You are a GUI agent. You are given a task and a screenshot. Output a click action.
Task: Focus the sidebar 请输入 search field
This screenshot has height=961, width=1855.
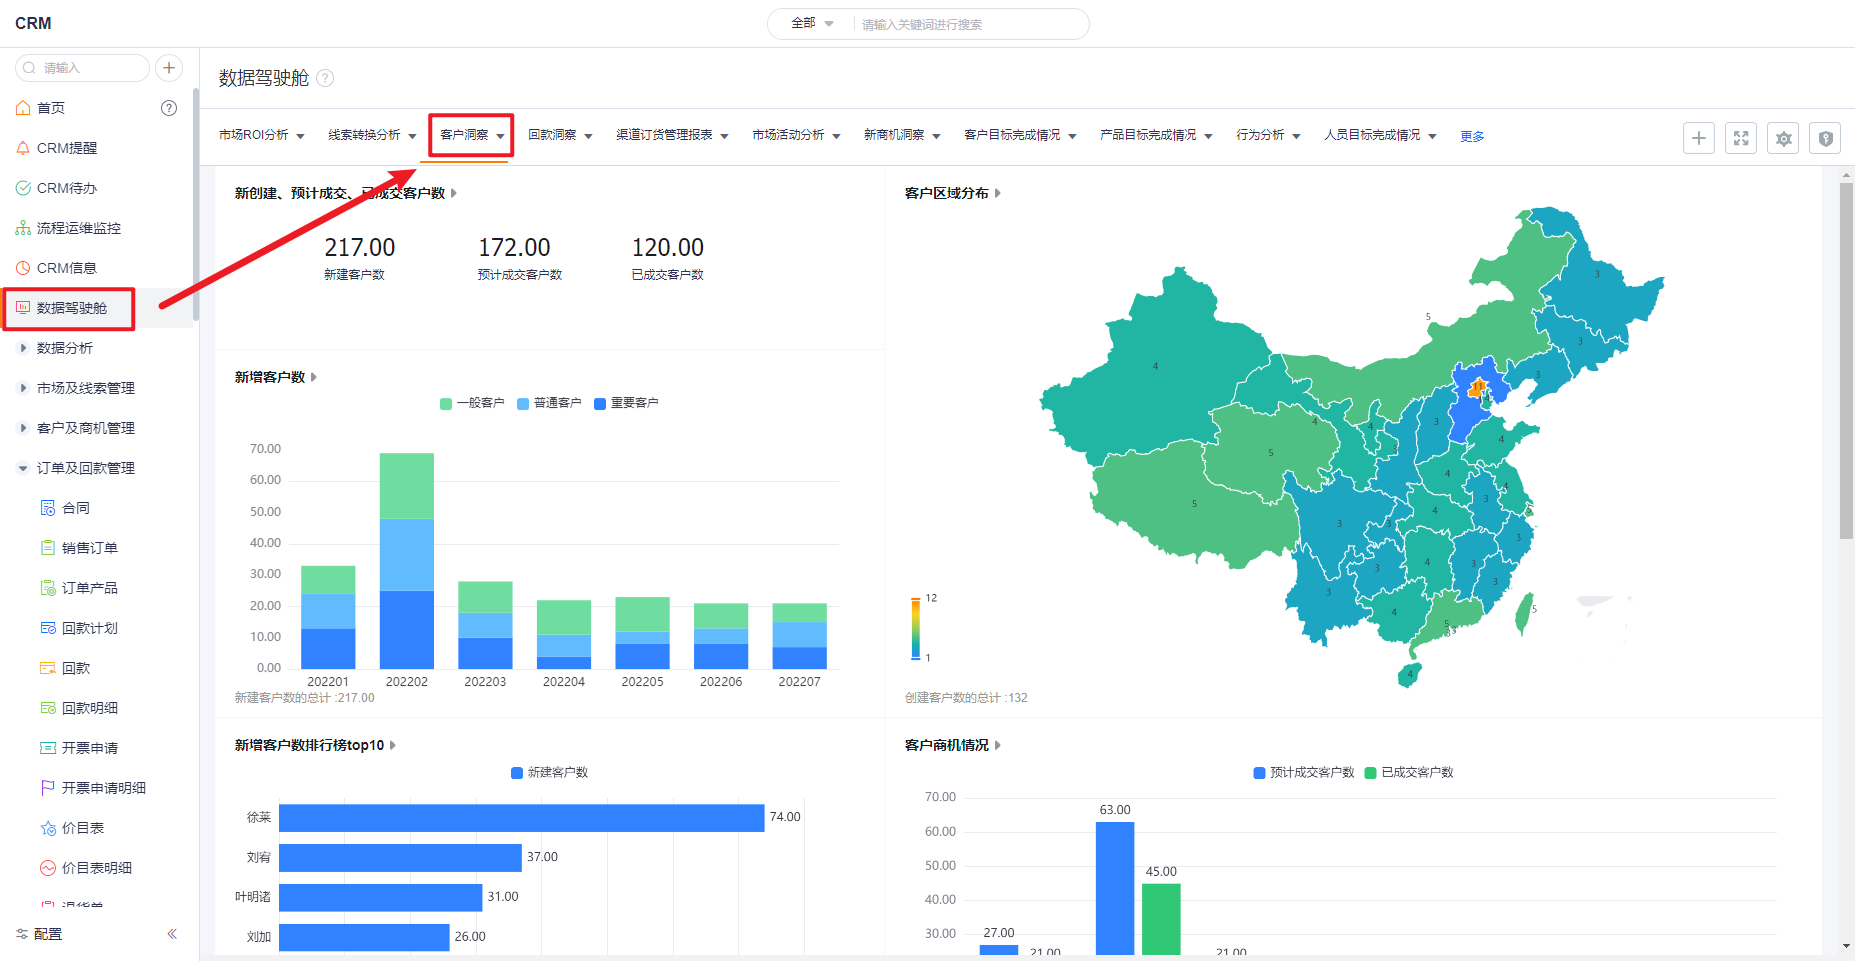[82, 68]
